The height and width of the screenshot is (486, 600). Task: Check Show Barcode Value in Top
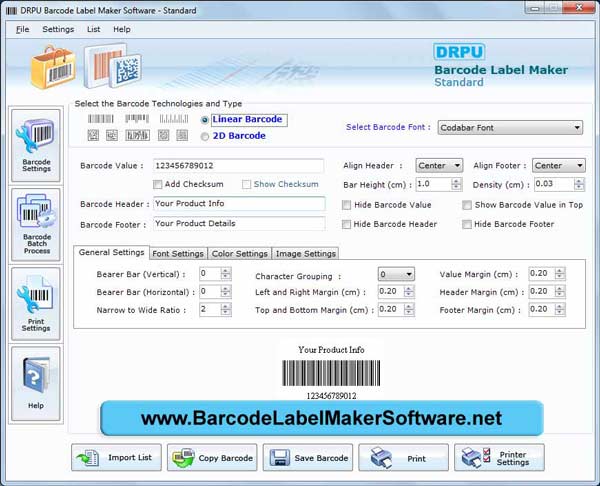tap(466, 205)
